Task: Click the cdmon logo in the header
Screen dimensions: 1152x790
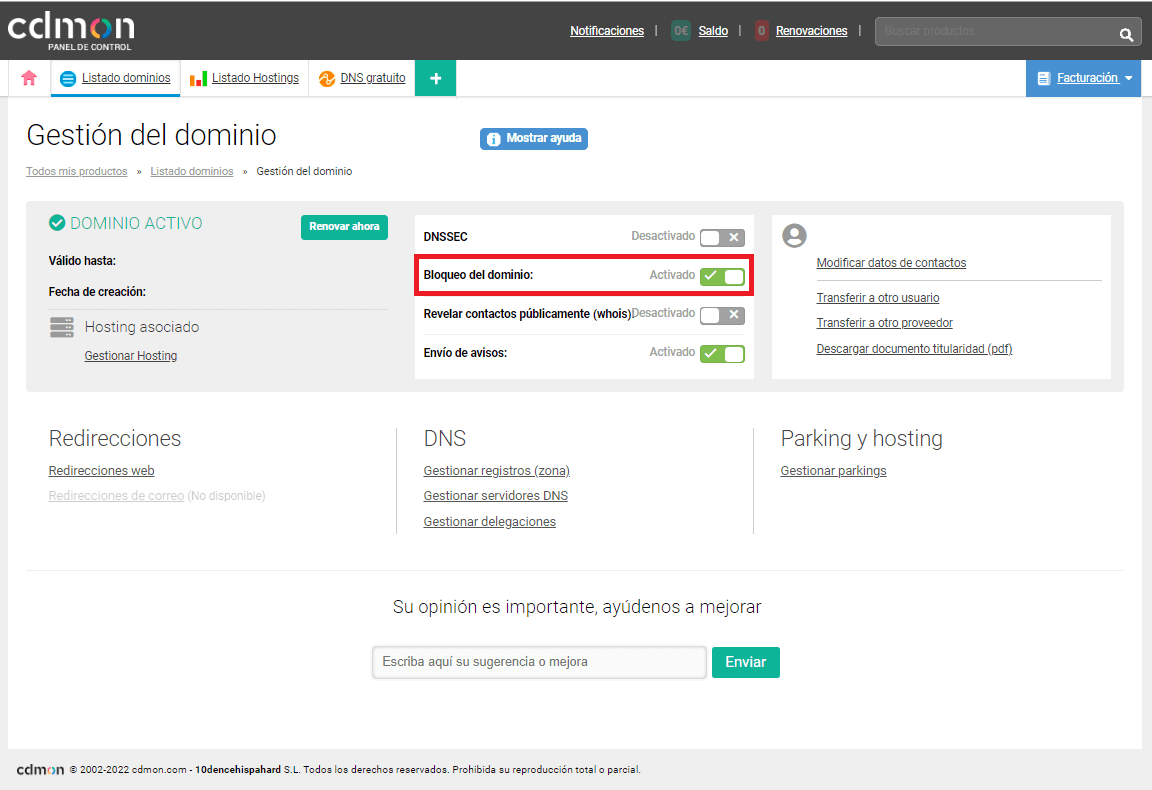Action: (71, 31)
